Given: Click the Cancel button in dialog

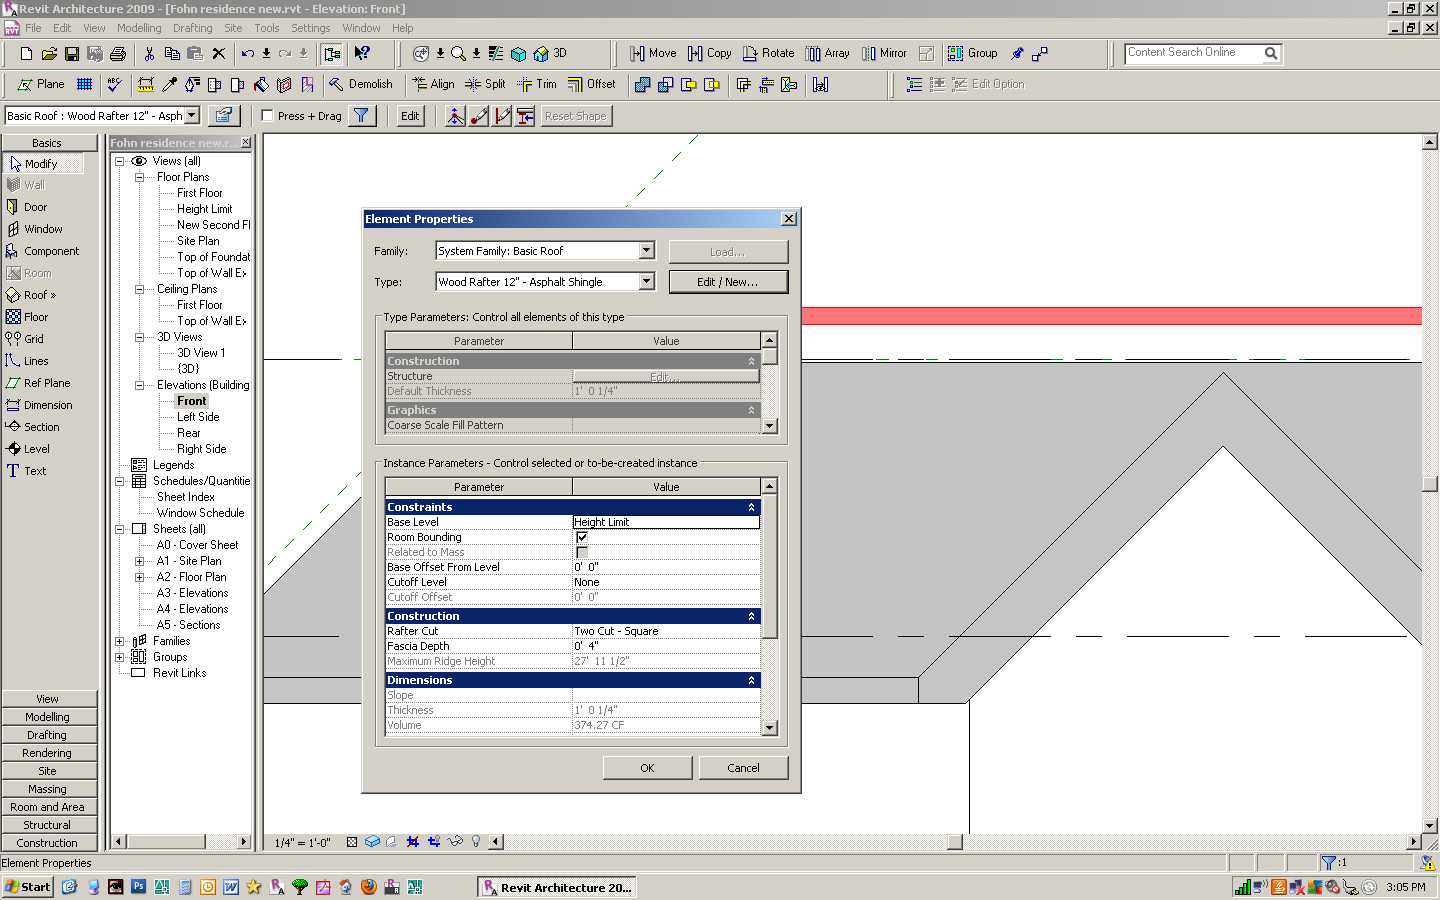Looking at the screenshot, I should (x=743, y=768).
